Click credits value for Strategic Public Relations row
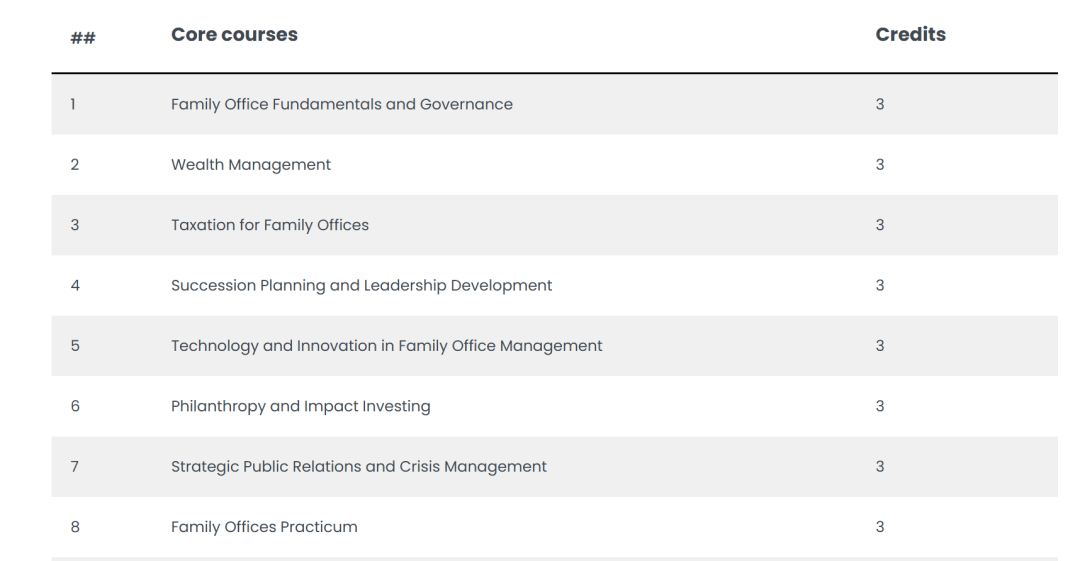Viewport: 1080px width, 561px height. click(880, 467)
